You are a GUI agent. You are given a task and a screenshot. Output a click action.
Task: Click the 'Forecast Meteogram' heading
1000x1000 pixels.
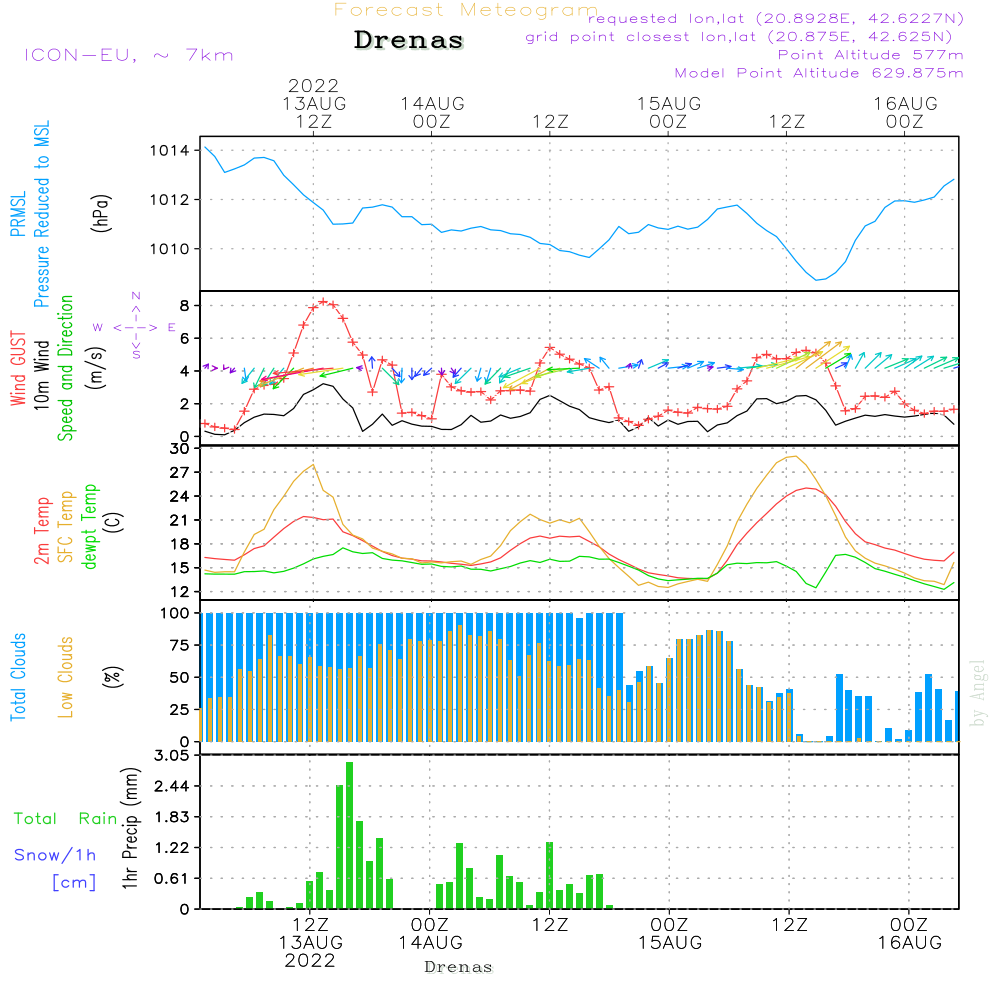(466, 10)
